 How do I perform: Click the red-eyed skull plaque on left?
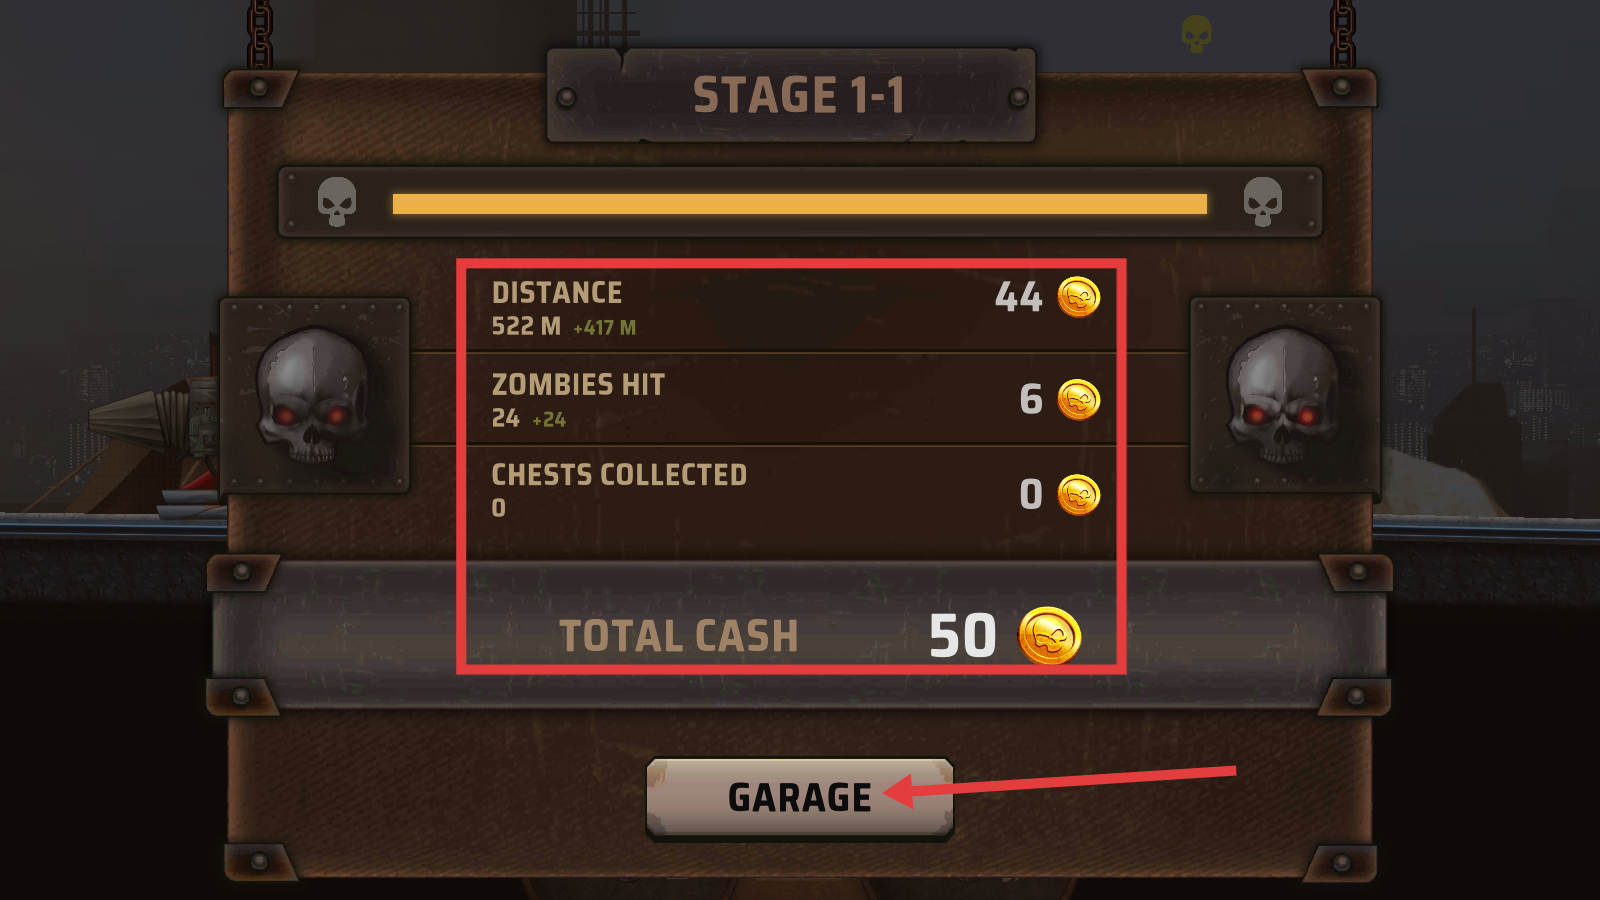tap(314, 395)
